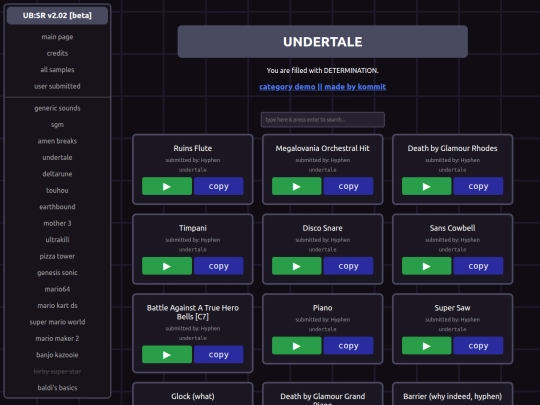Select the struck-through kirby super star category
This screenshot has width=540, height=405.
pos(57,371)
